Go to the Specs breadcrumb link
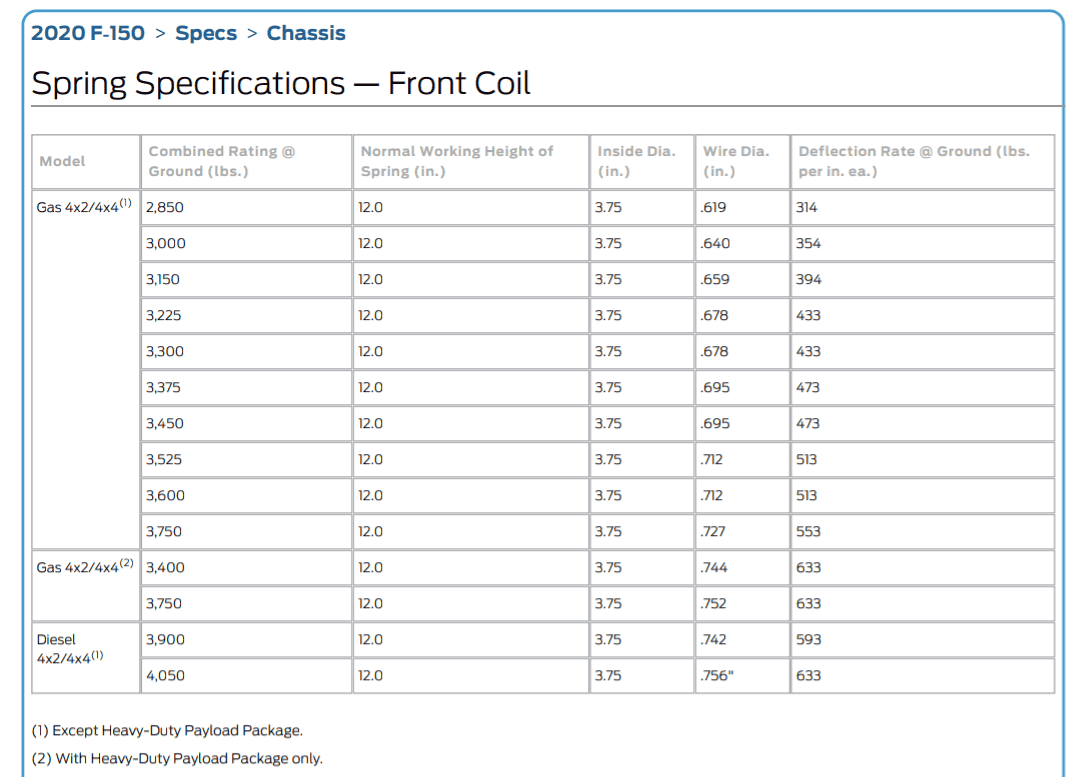1080x777 pixels. [205, 33]
